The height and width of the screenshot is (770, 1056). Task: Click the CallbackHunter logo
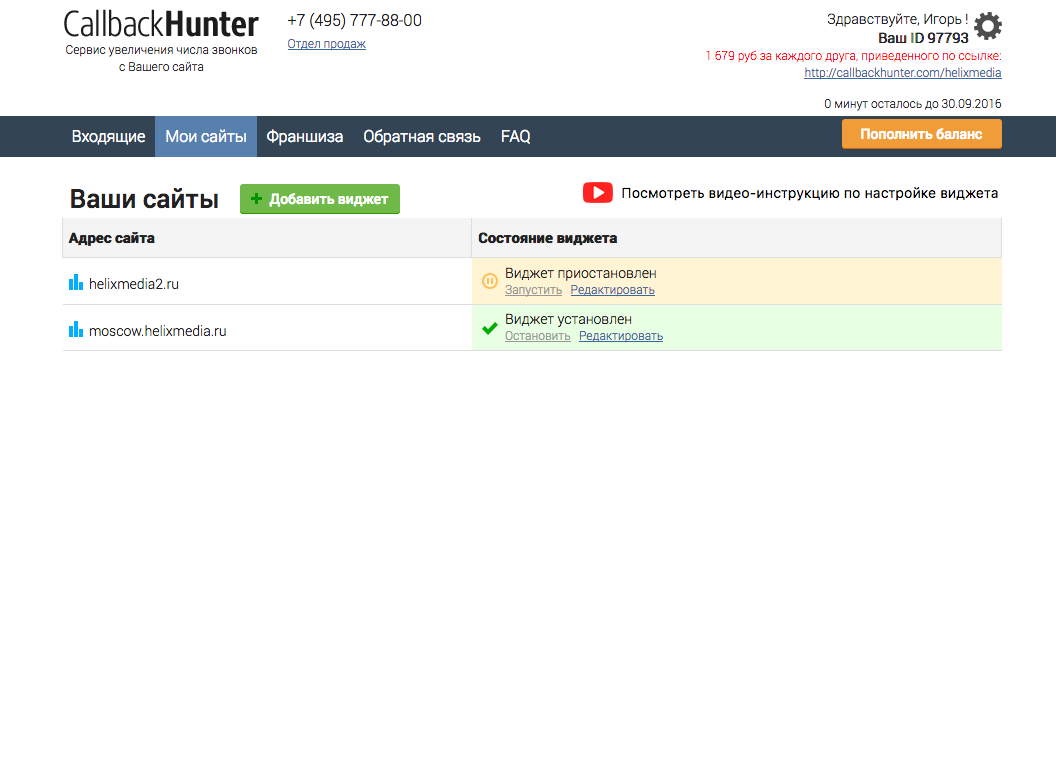pyautogui.click(x=161, y=24)
